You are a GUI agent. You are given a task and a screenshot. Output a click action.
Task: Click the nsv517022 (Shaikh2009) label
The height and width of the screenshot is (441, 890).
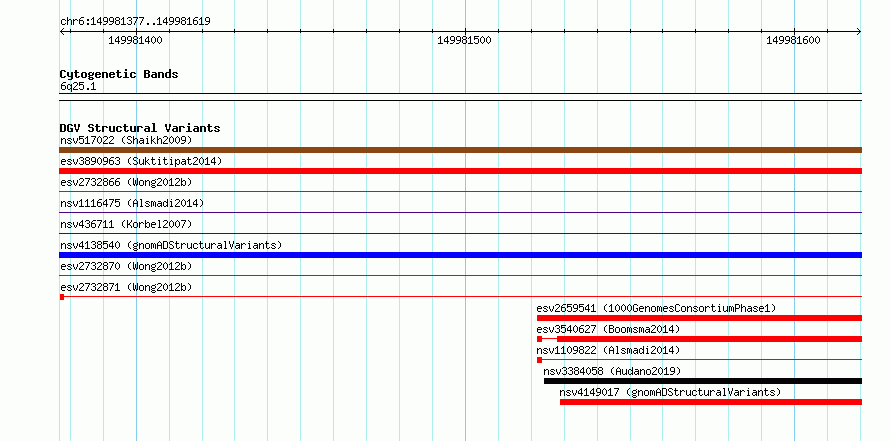point(126,140)
